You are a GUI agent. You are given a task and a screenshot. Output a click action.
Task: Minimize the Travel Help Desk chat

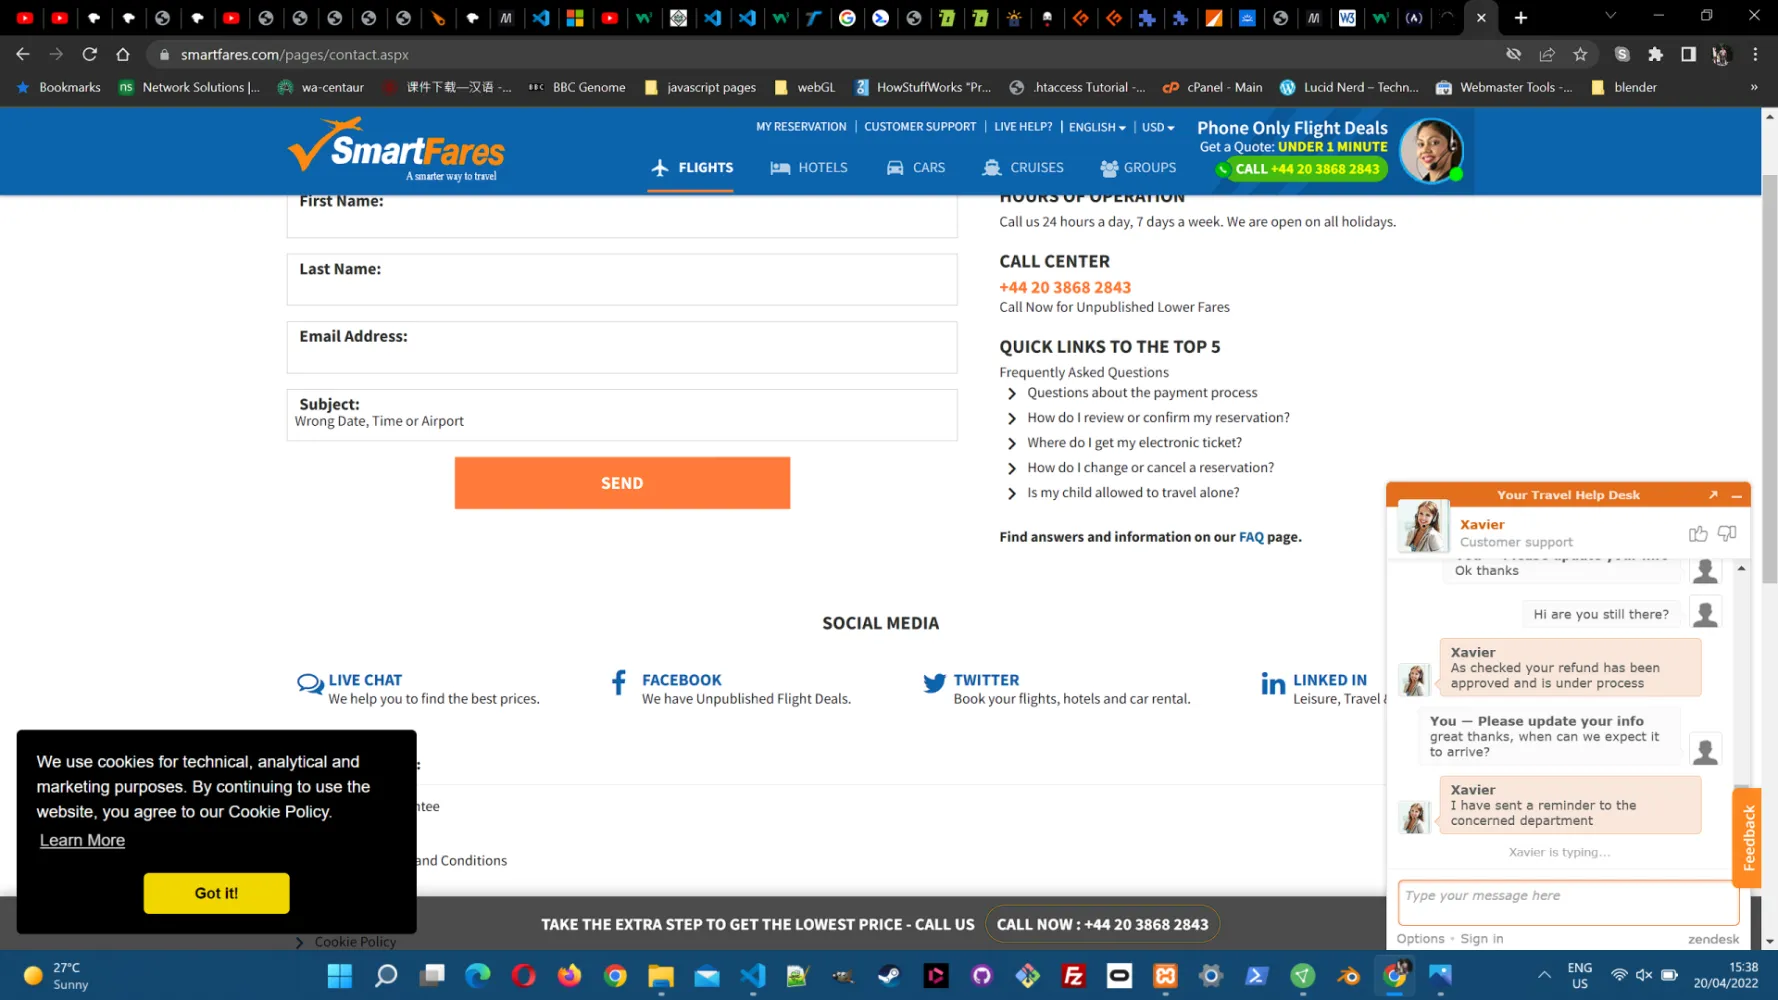click(1737, 496)
